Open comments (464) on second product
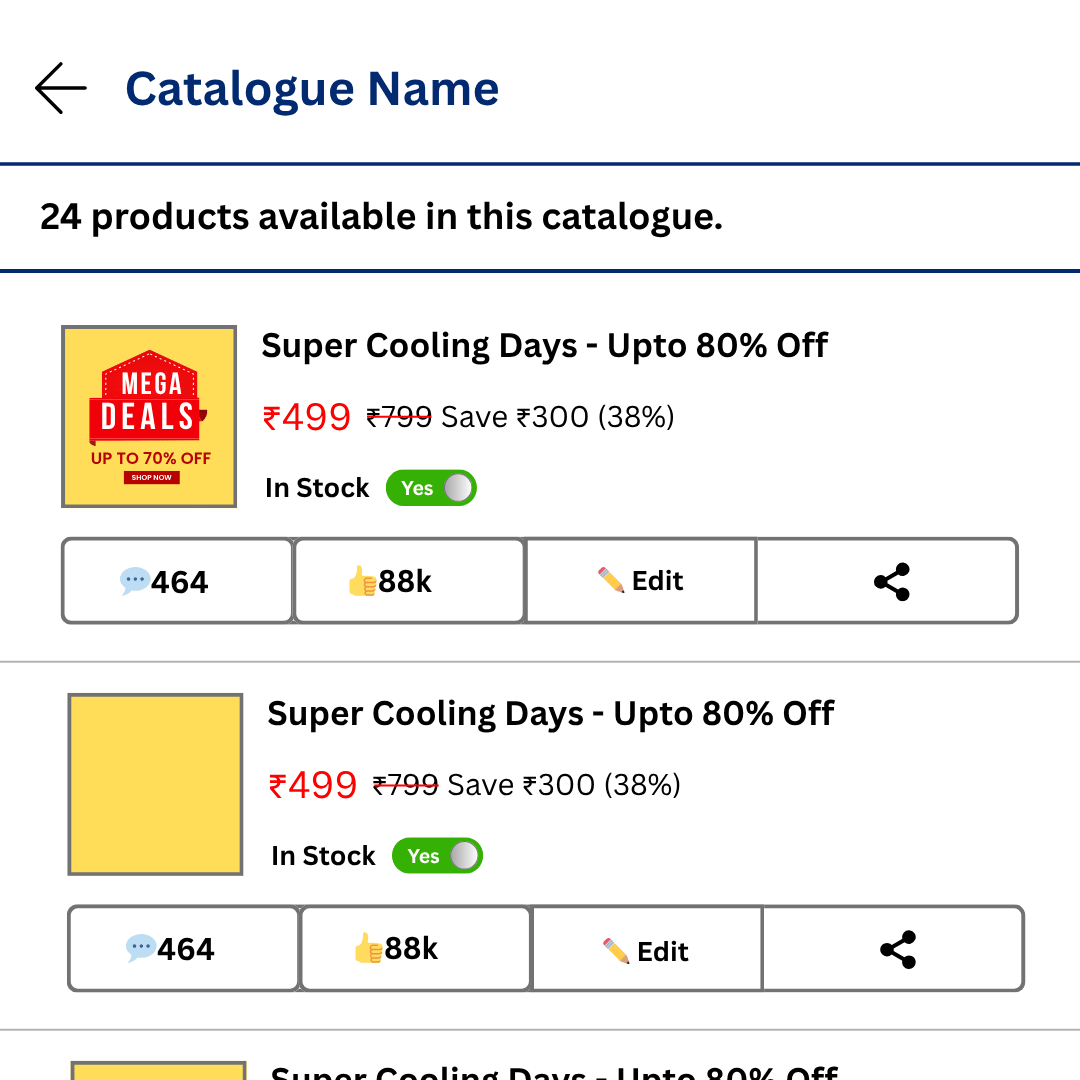The image size is (1080, 1080). 184,949
